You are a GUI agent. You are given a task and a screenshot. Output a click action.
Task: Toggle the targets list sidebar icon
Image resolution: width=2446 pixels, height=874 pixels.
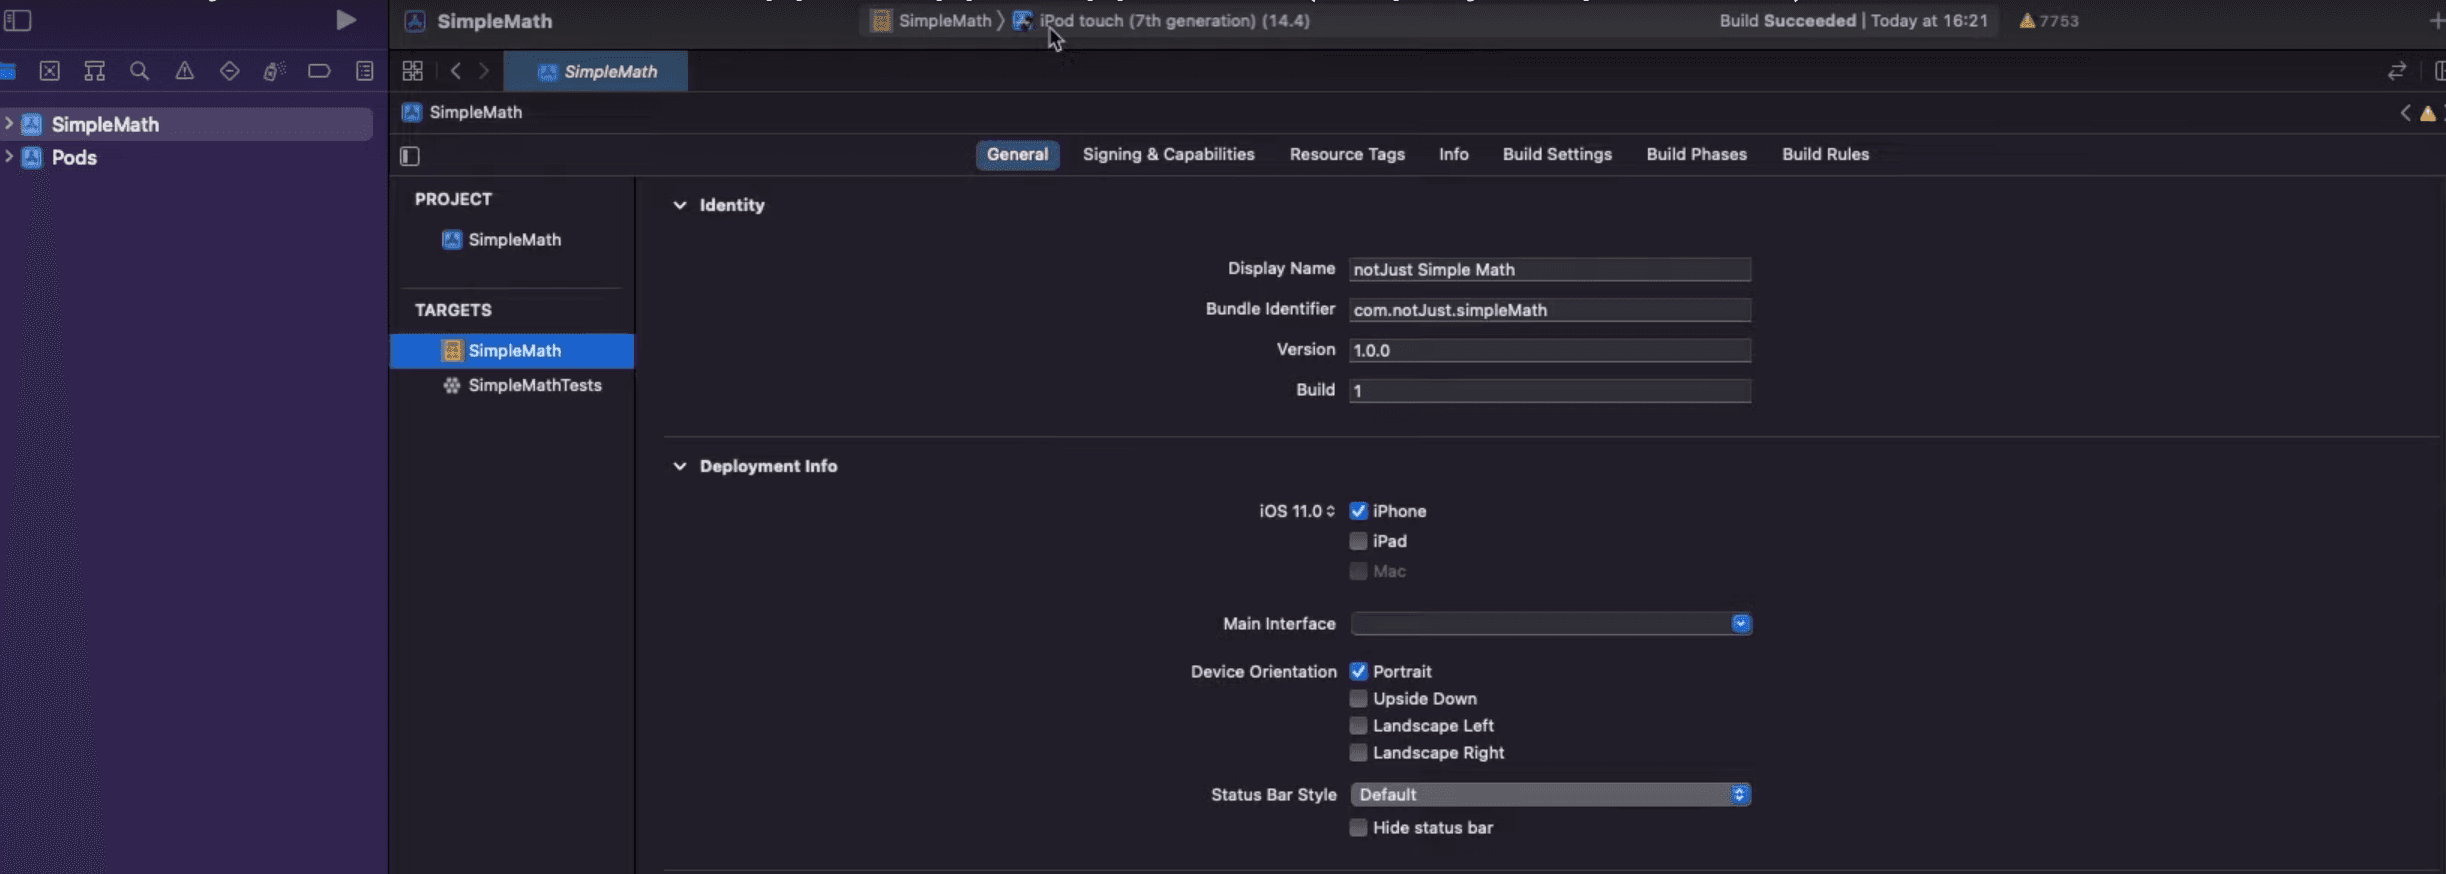(410, 156)
